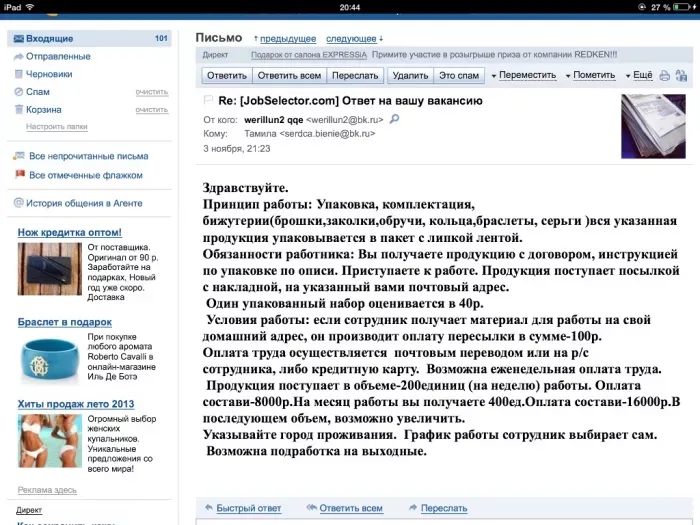
Task: Open the Отправленные sent folder
Action: [x=58, y=56]
